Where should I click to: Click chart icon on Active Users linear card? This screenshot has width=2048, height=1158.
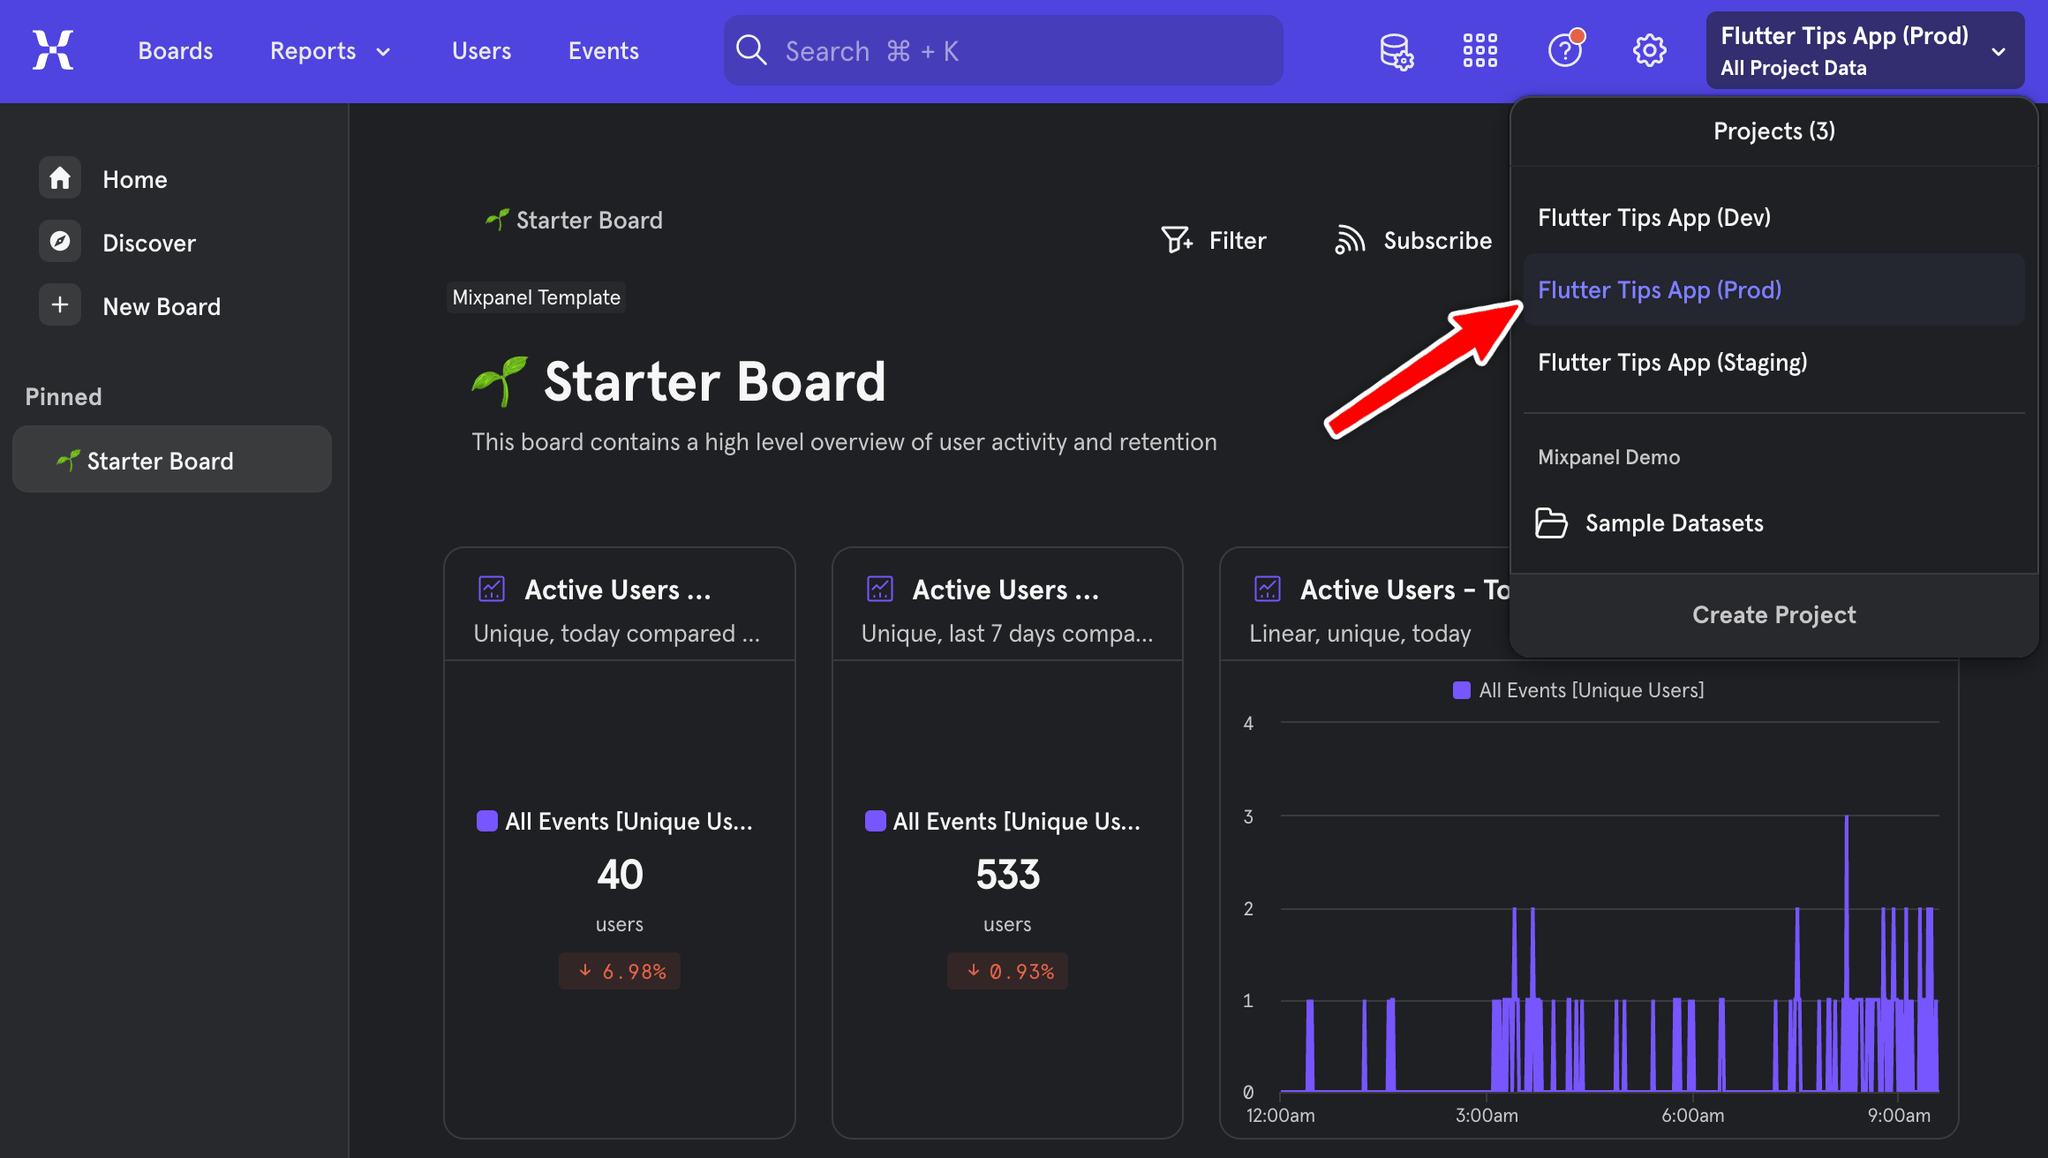pyautogui.click(x=1267, y=589)
